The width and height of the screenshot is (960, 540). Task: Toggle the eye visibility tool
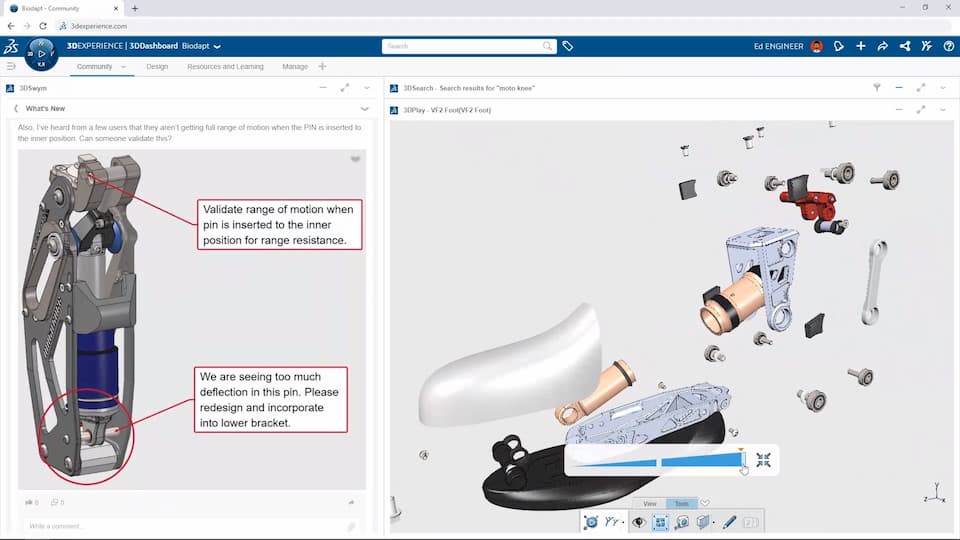[x=638, y=522]
